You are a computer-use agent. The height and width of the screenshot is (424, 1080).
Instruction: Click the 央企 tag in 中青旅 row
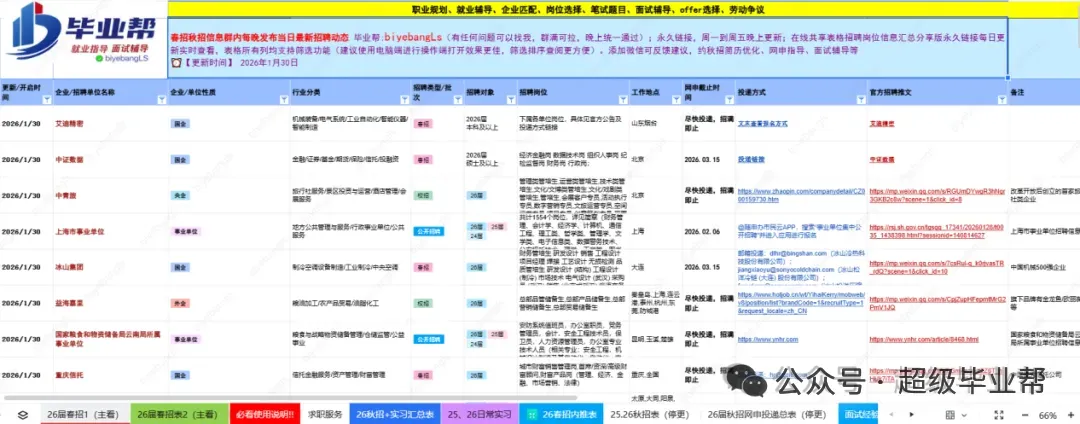180,195
